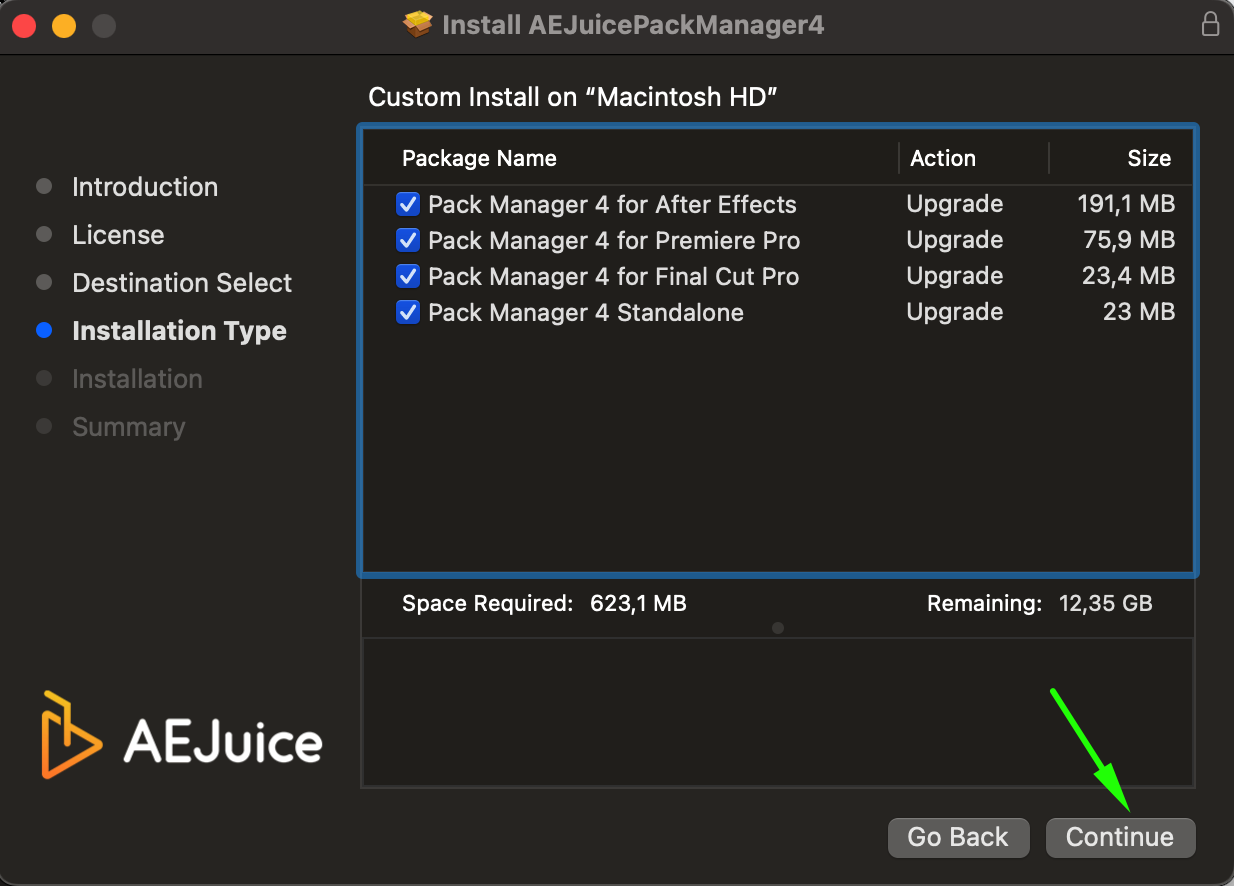Viewport: 1234px width, 886px height.
Task: Click the empty package description box
Action: 777,712
